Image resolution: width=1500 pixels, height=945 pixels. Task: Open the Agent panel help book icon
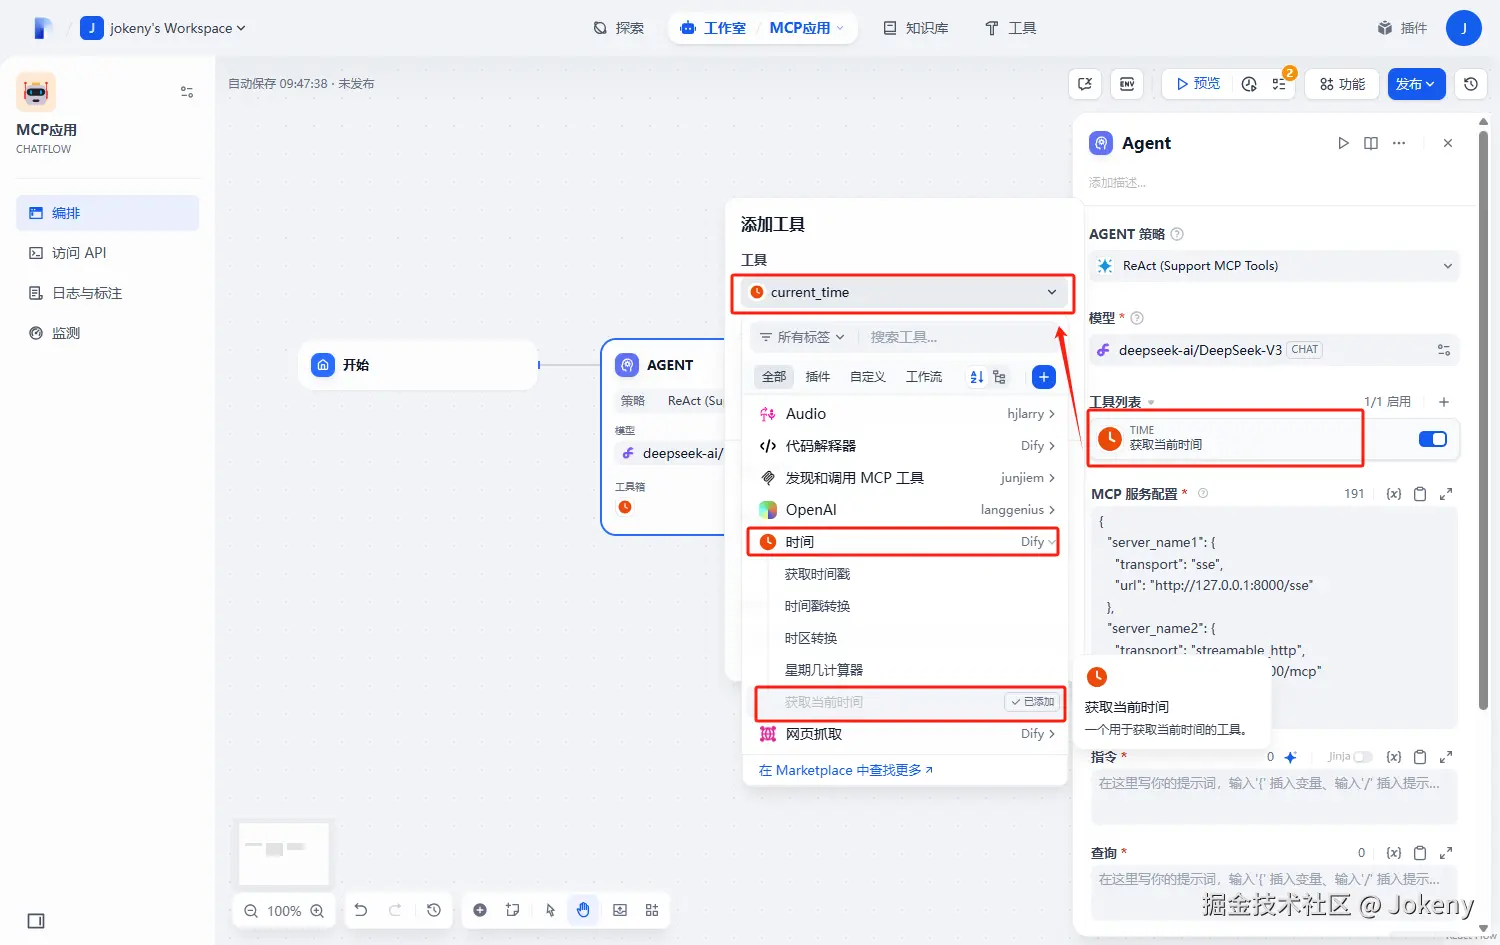pyautogui.click(x=1371, y=143)
